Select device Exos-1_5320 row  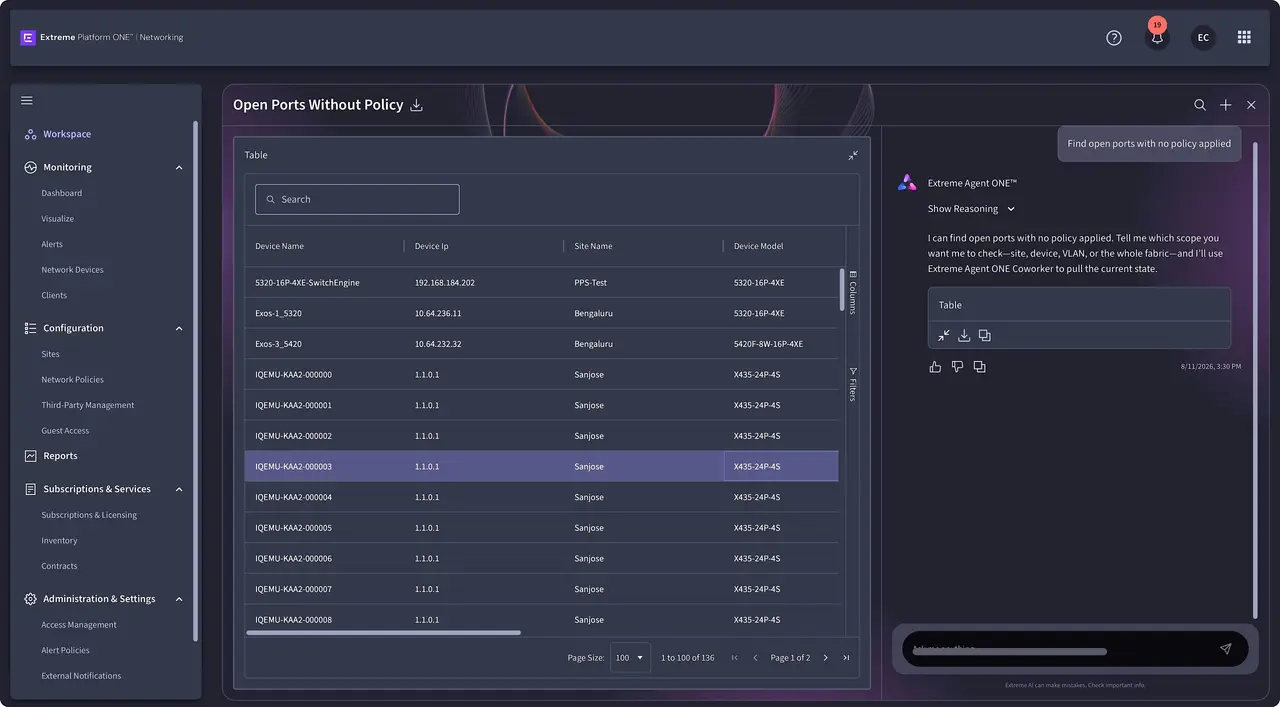[x=541, y=314]
